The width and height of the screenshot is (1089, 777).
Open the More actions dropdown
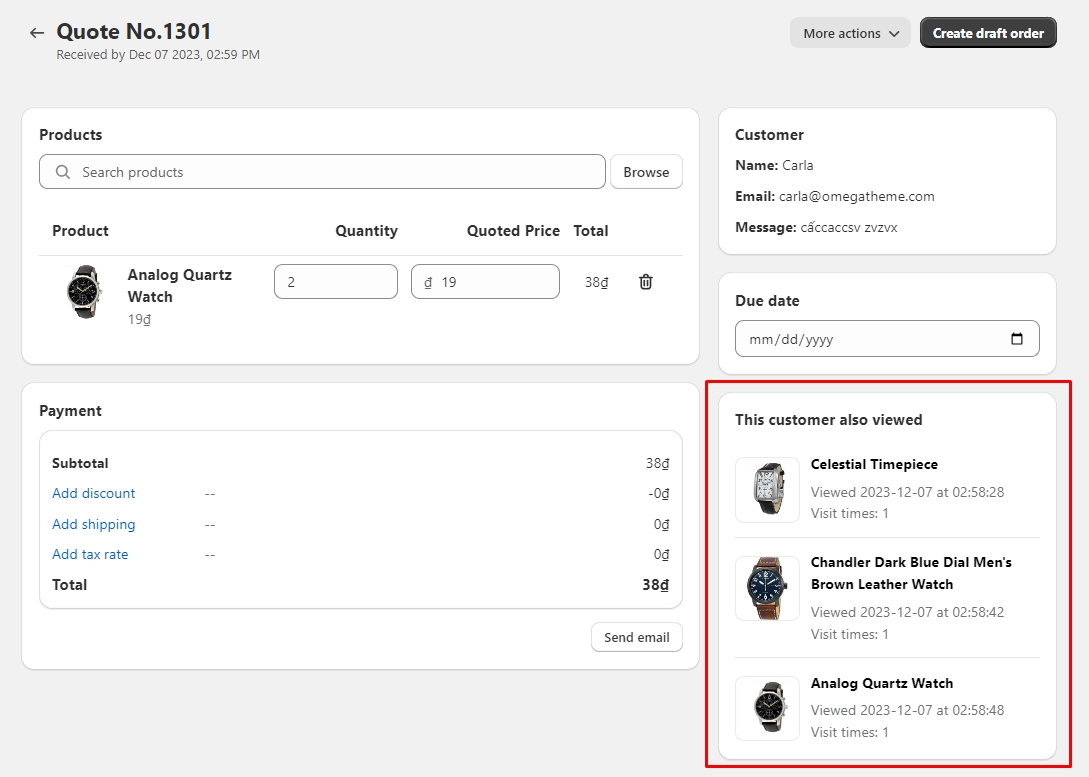850,33
